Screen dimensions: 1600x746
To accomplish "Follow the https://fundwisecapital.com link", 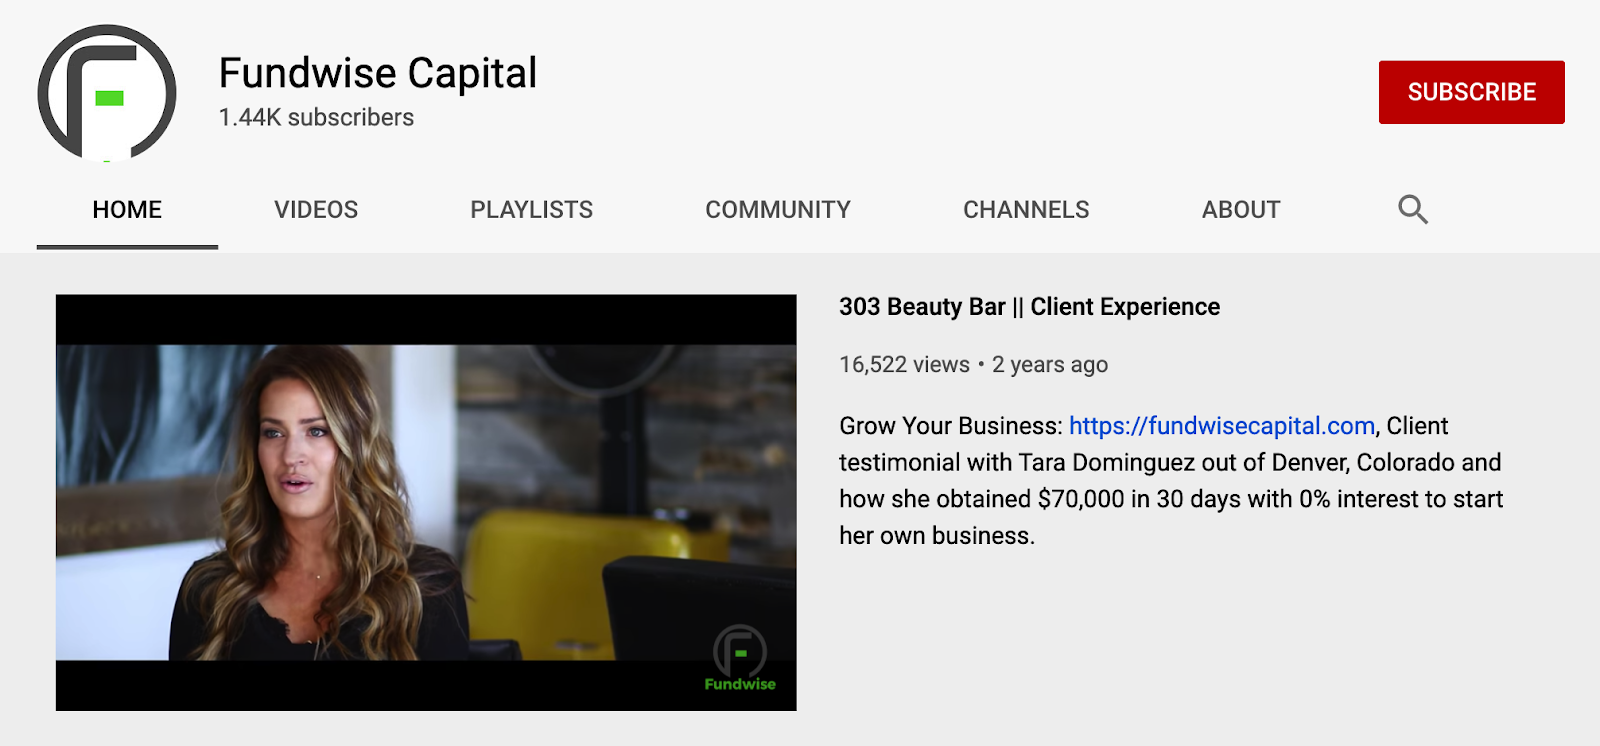I will 1222,426.
